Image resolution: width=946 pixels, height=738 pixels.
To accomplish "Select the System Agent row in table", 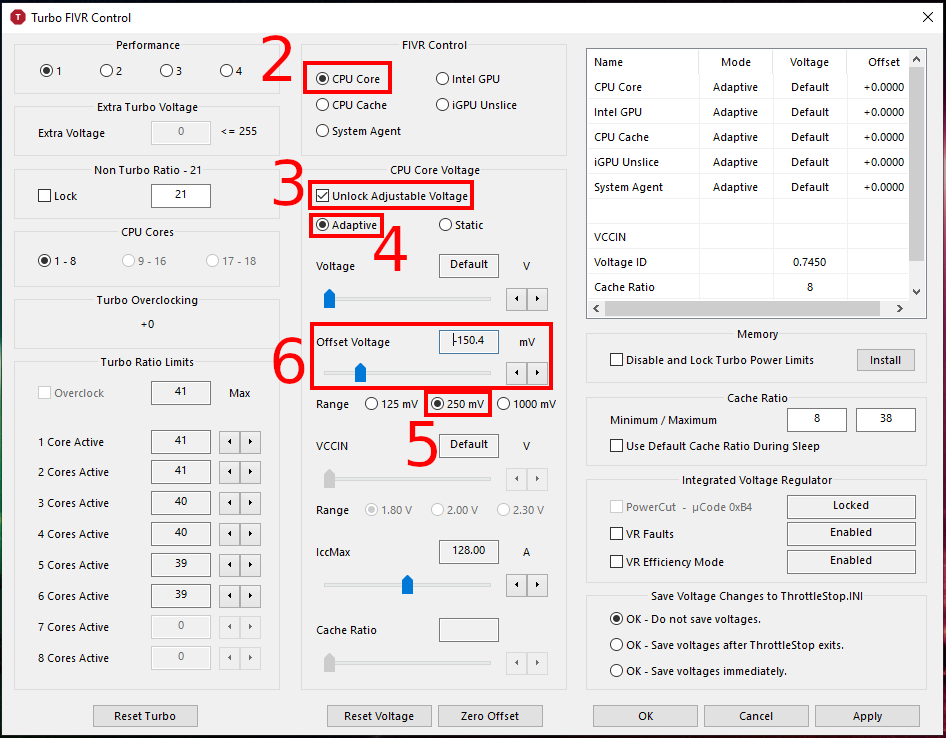I will coord(748,187).
